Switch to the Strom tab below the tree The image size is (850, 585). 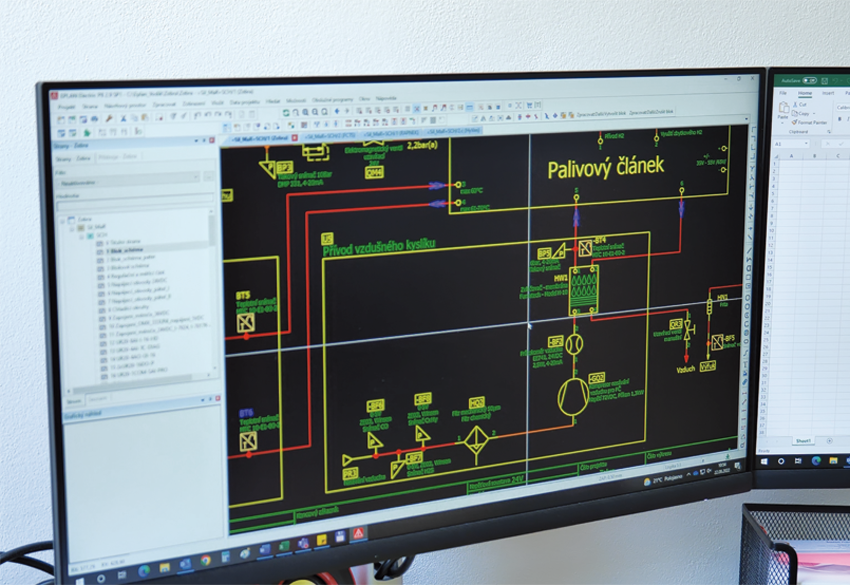tap(74, 401)
